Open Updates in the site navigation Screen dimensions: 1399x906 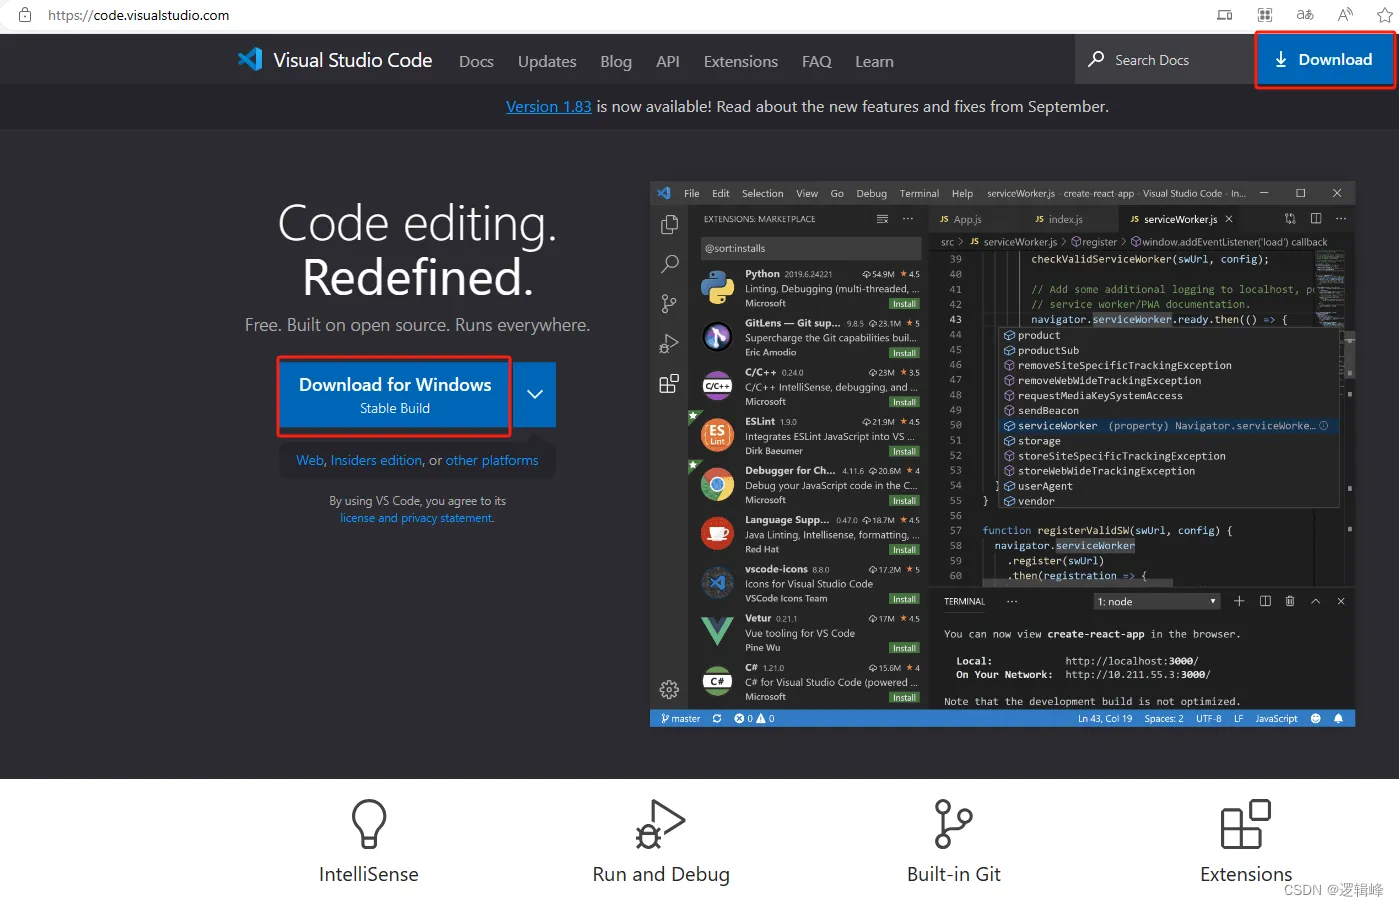(x=547, y=61)
